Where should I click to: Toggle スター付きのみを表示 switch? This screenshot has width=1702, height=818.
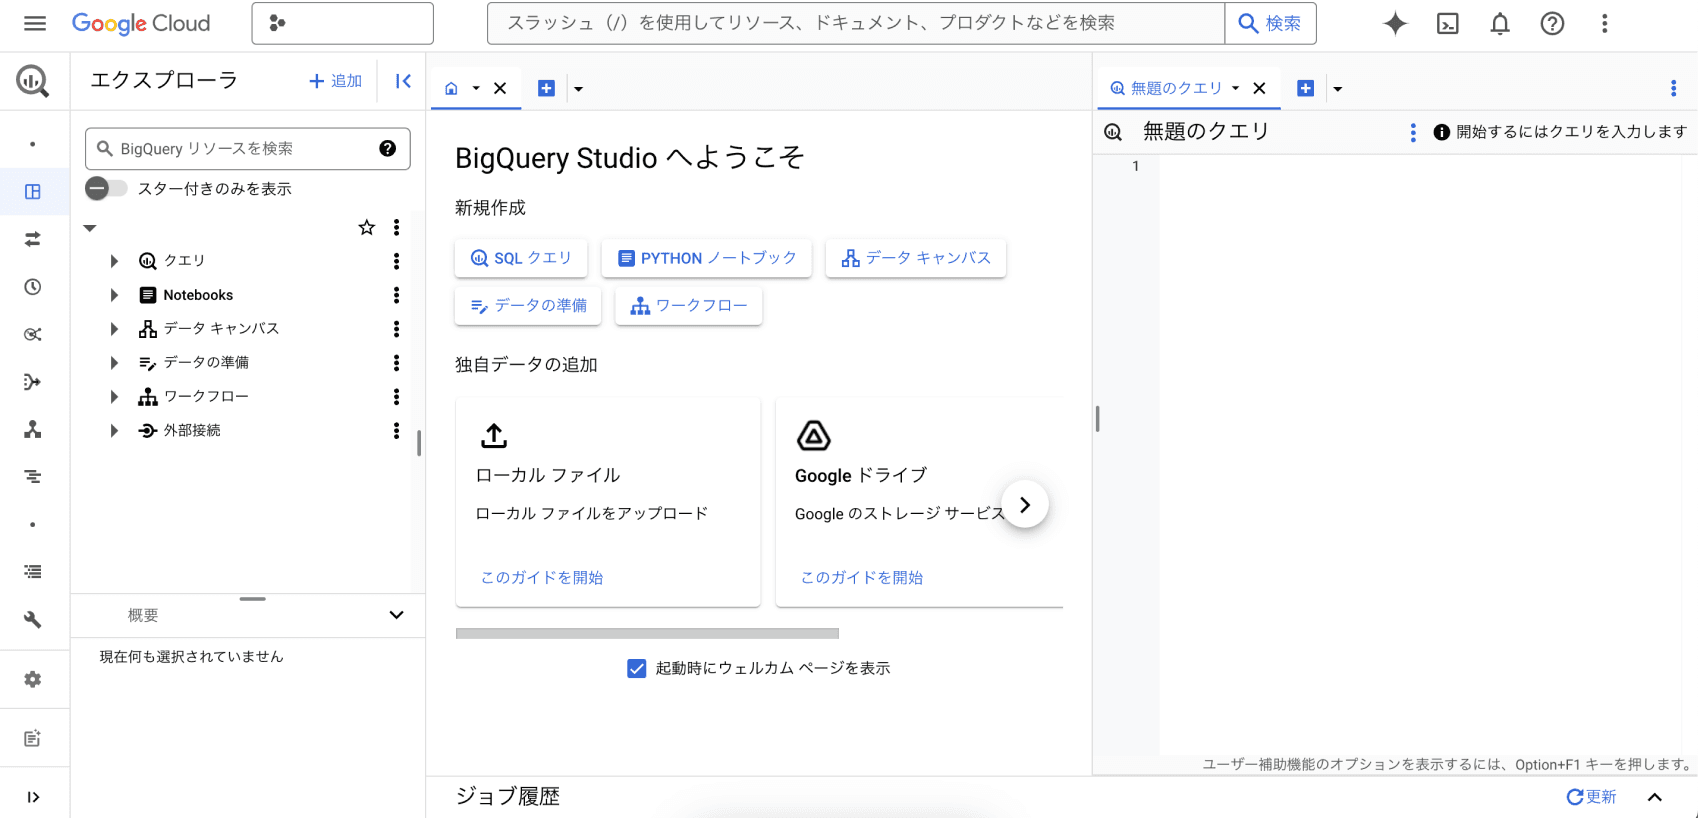tap(107, 188)
